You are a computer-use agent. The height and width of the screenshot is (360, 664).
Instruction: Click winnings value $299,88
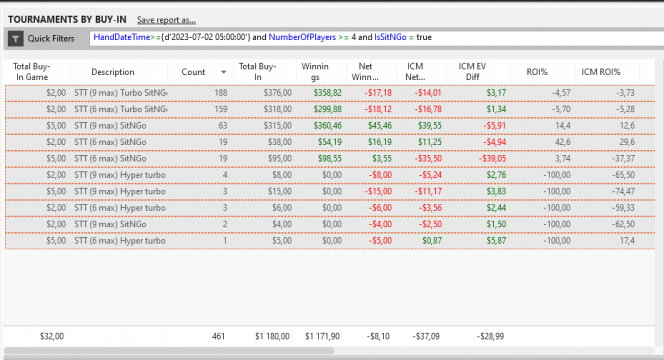[327, 109]
